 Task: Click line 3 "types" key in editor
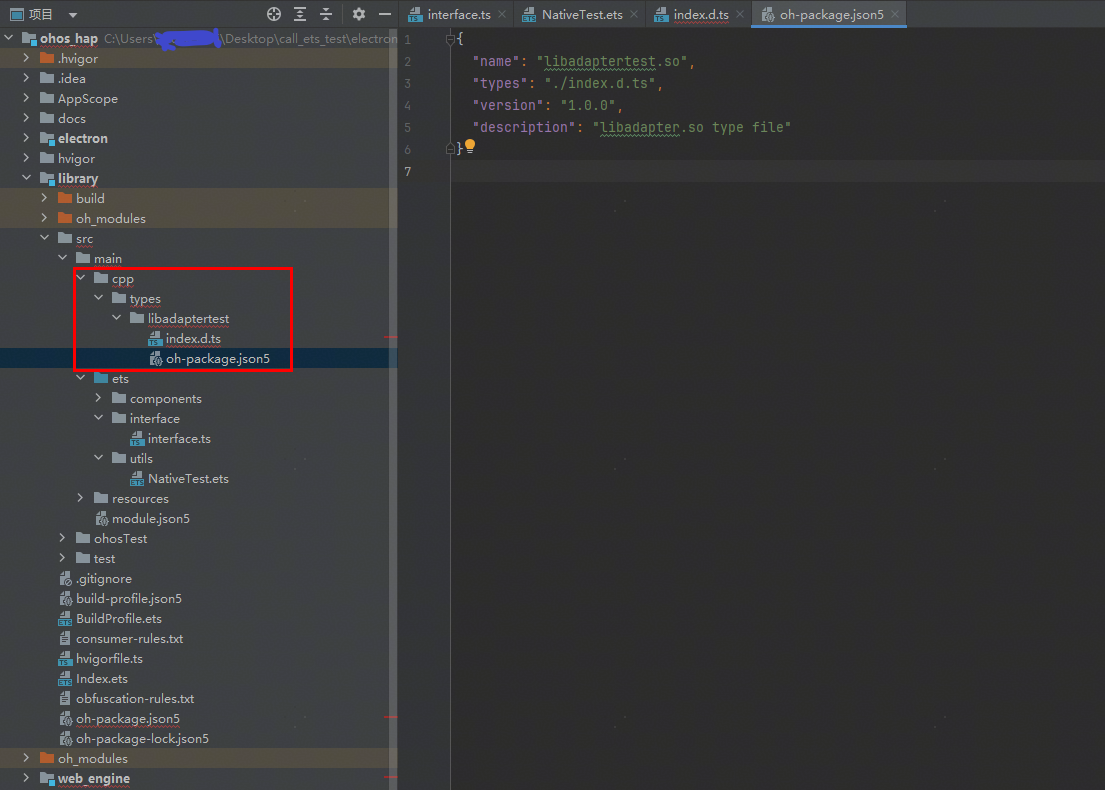500,83
